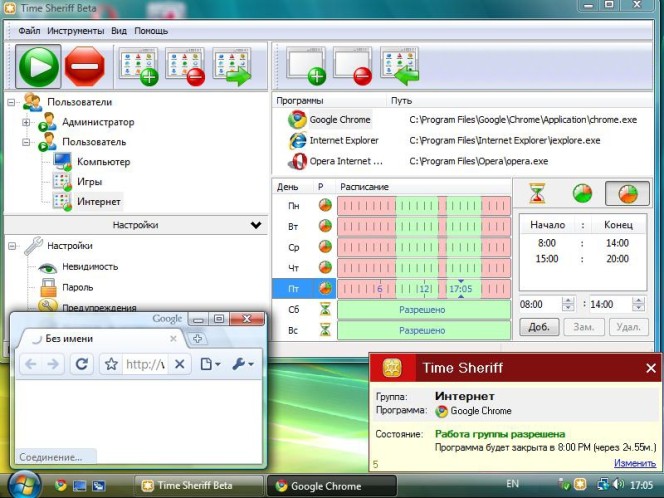Toggle mode icon for Ср row
This screenshot has width=664, height=498.
coord(325,247)
